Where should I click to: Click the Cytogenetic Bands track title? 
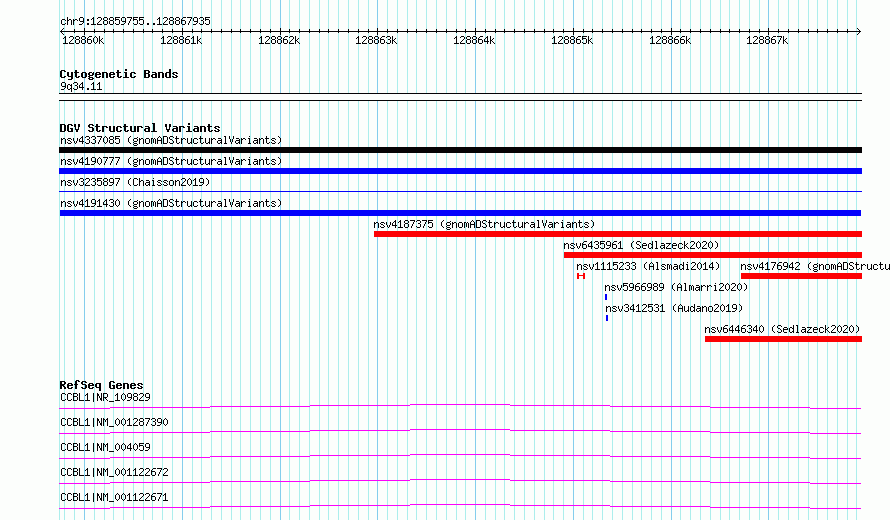tap(119, 74)
